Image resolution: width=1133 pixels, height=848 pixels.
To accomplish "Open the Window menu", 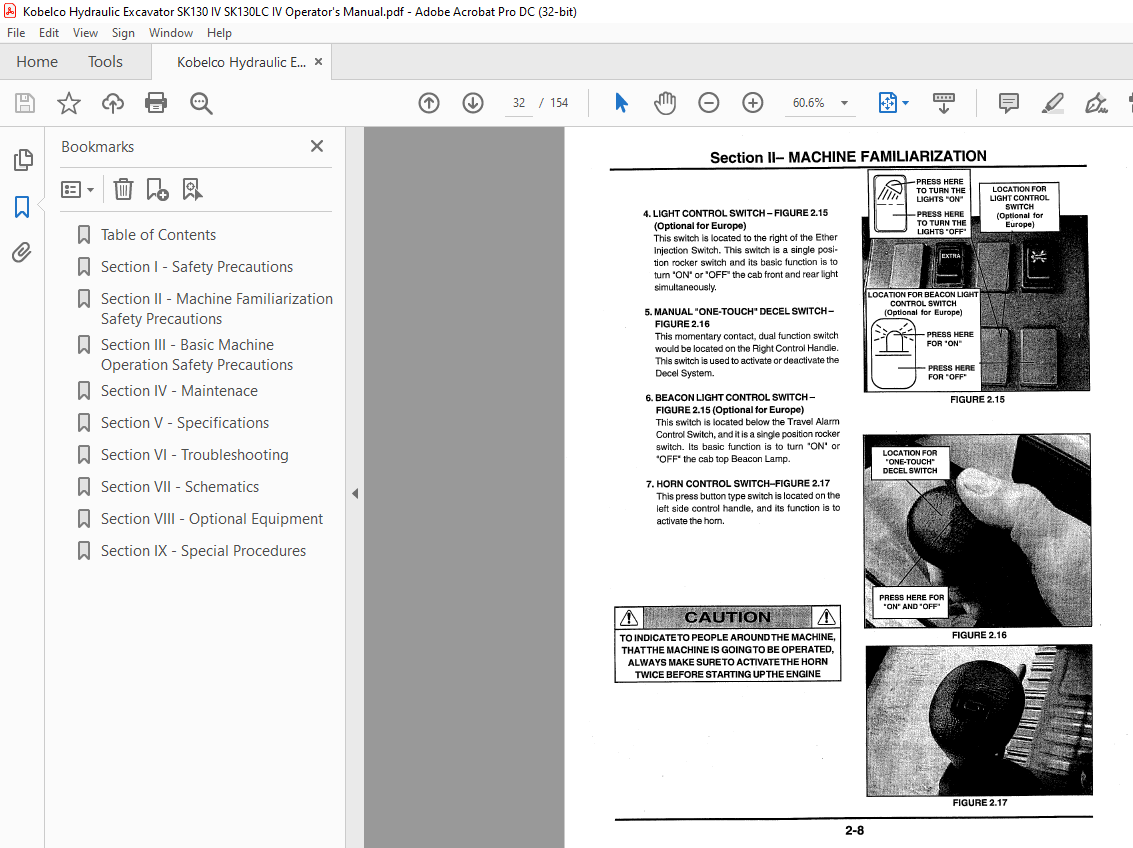I will tap(171, 33).
